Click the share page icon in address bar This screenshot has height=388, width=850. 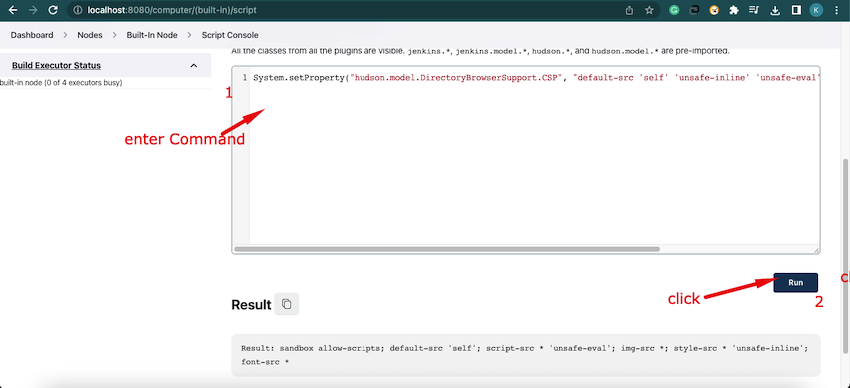(x=629, y=10)
